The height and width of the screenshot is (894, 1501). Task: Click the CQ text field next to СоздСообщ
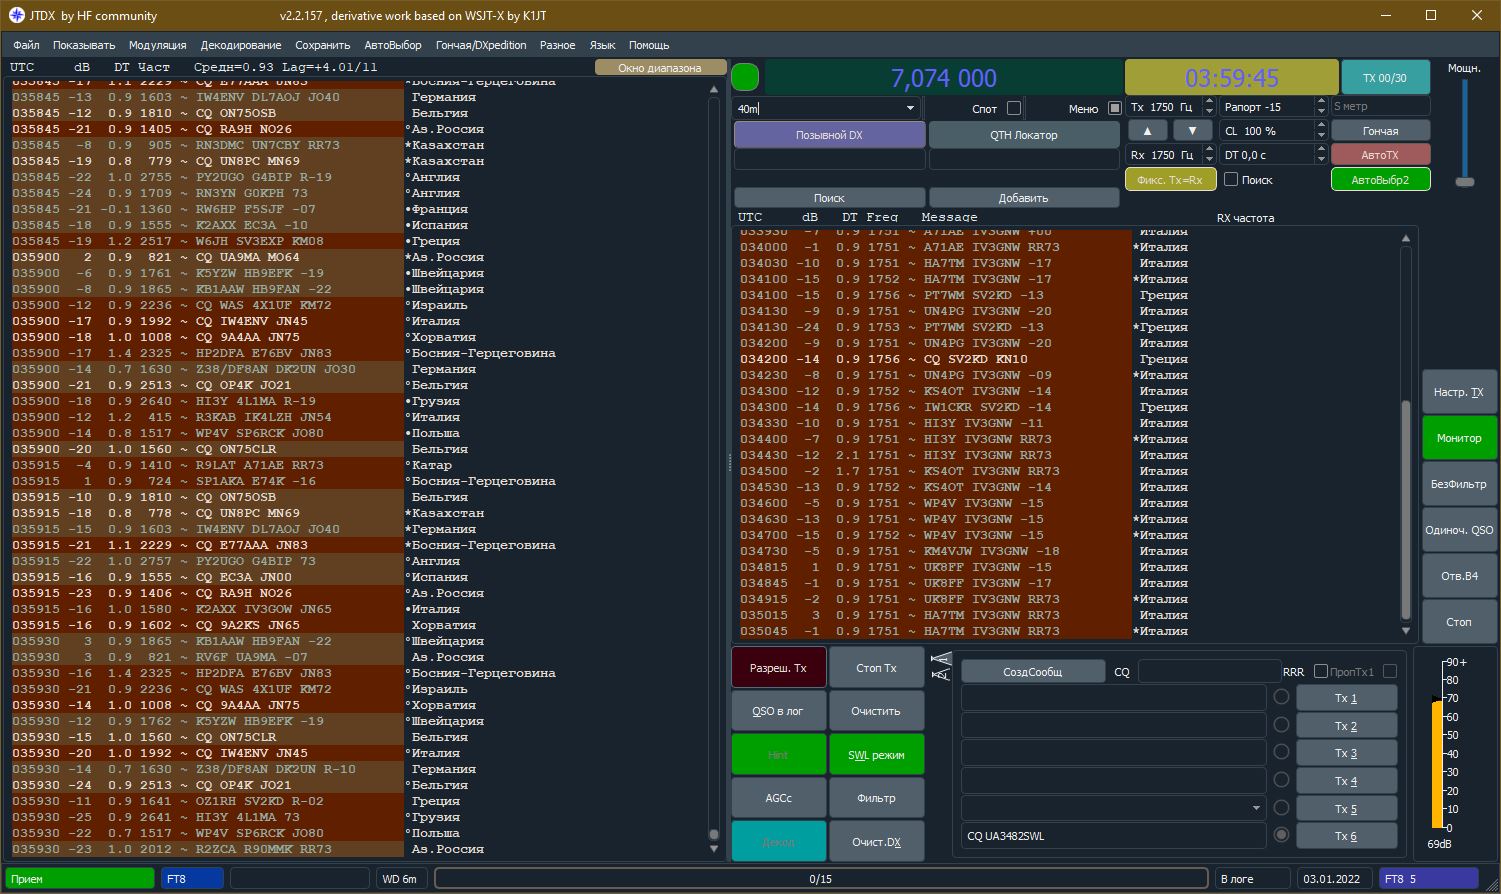click(1209, 672)
